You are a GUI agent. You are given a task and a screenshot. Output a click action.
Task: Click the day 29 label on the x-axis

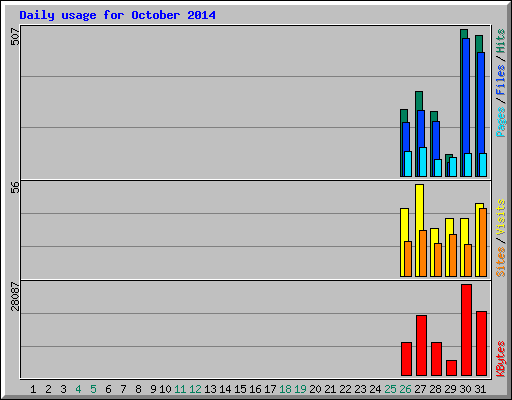(x=450, y=389)
